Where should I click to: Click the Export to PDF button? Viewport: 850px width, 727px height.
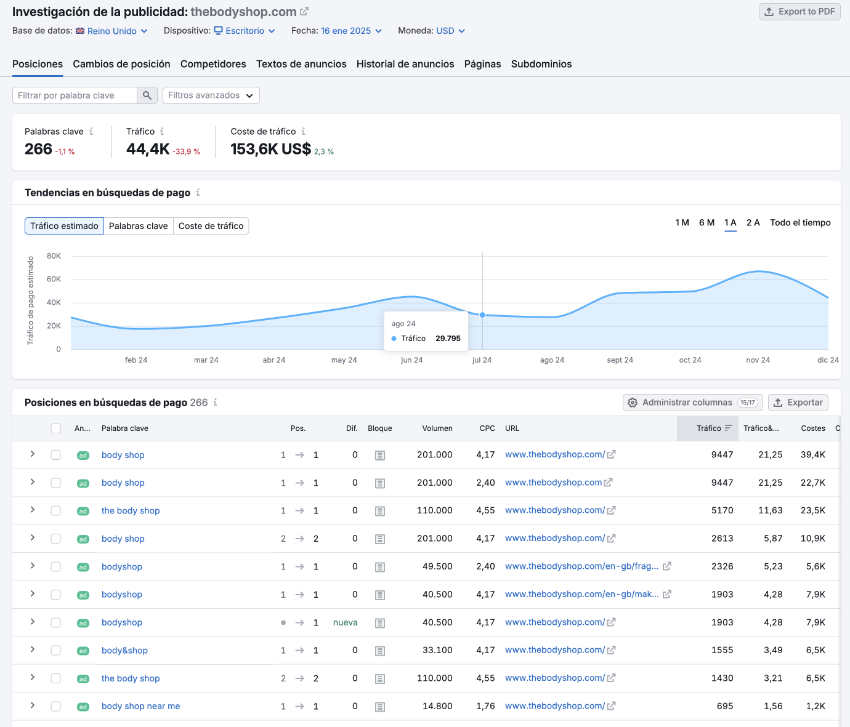pos(800,11)
